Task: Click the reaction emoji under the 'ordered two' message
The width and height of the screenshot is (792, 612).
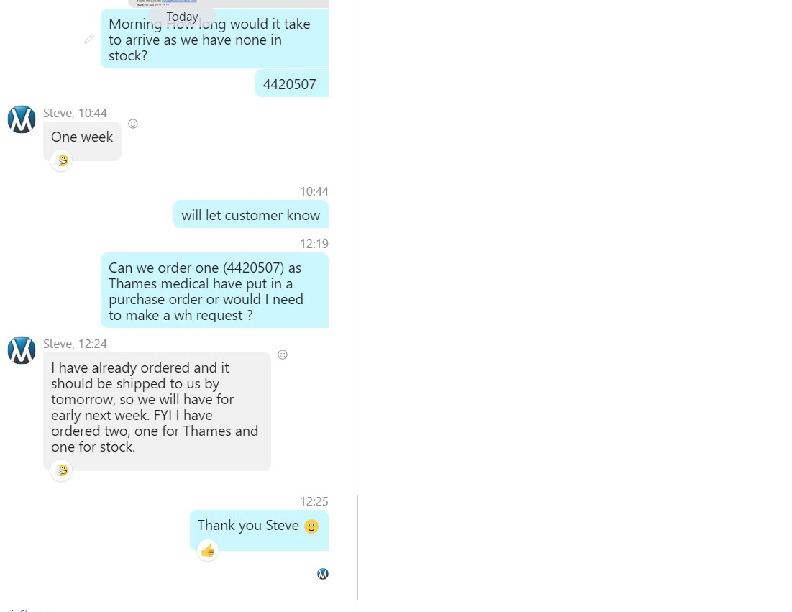Action: point(62,471)
